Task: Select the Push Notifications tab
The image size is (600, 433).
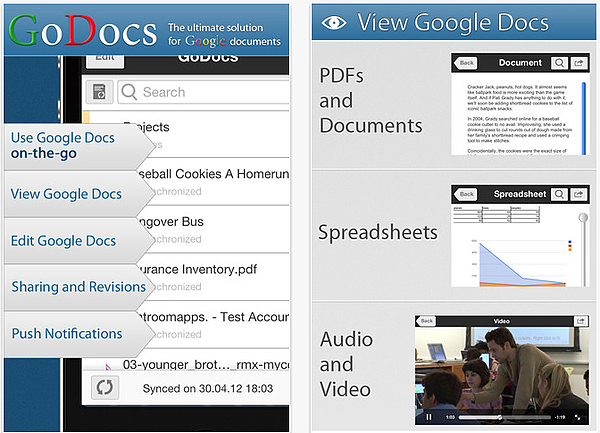Action: tap(78, 334)
